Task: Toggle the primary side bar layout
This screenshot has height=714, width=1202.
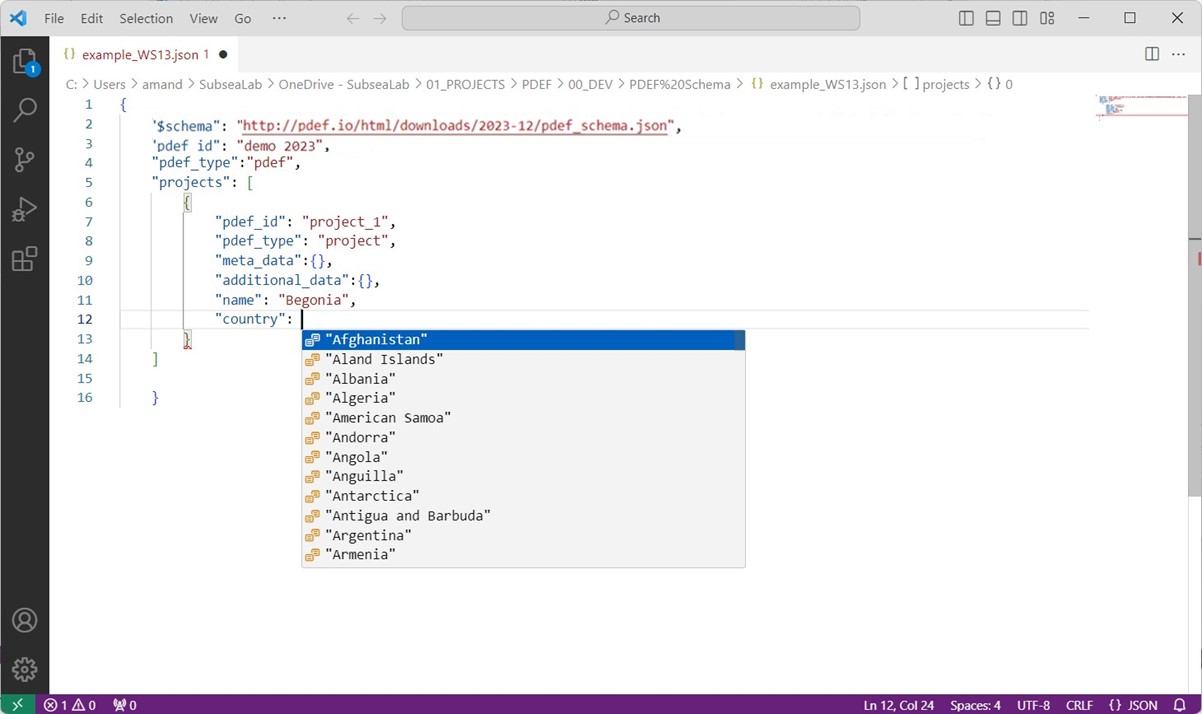Action: pyautogui.click(x=966, y=18)
